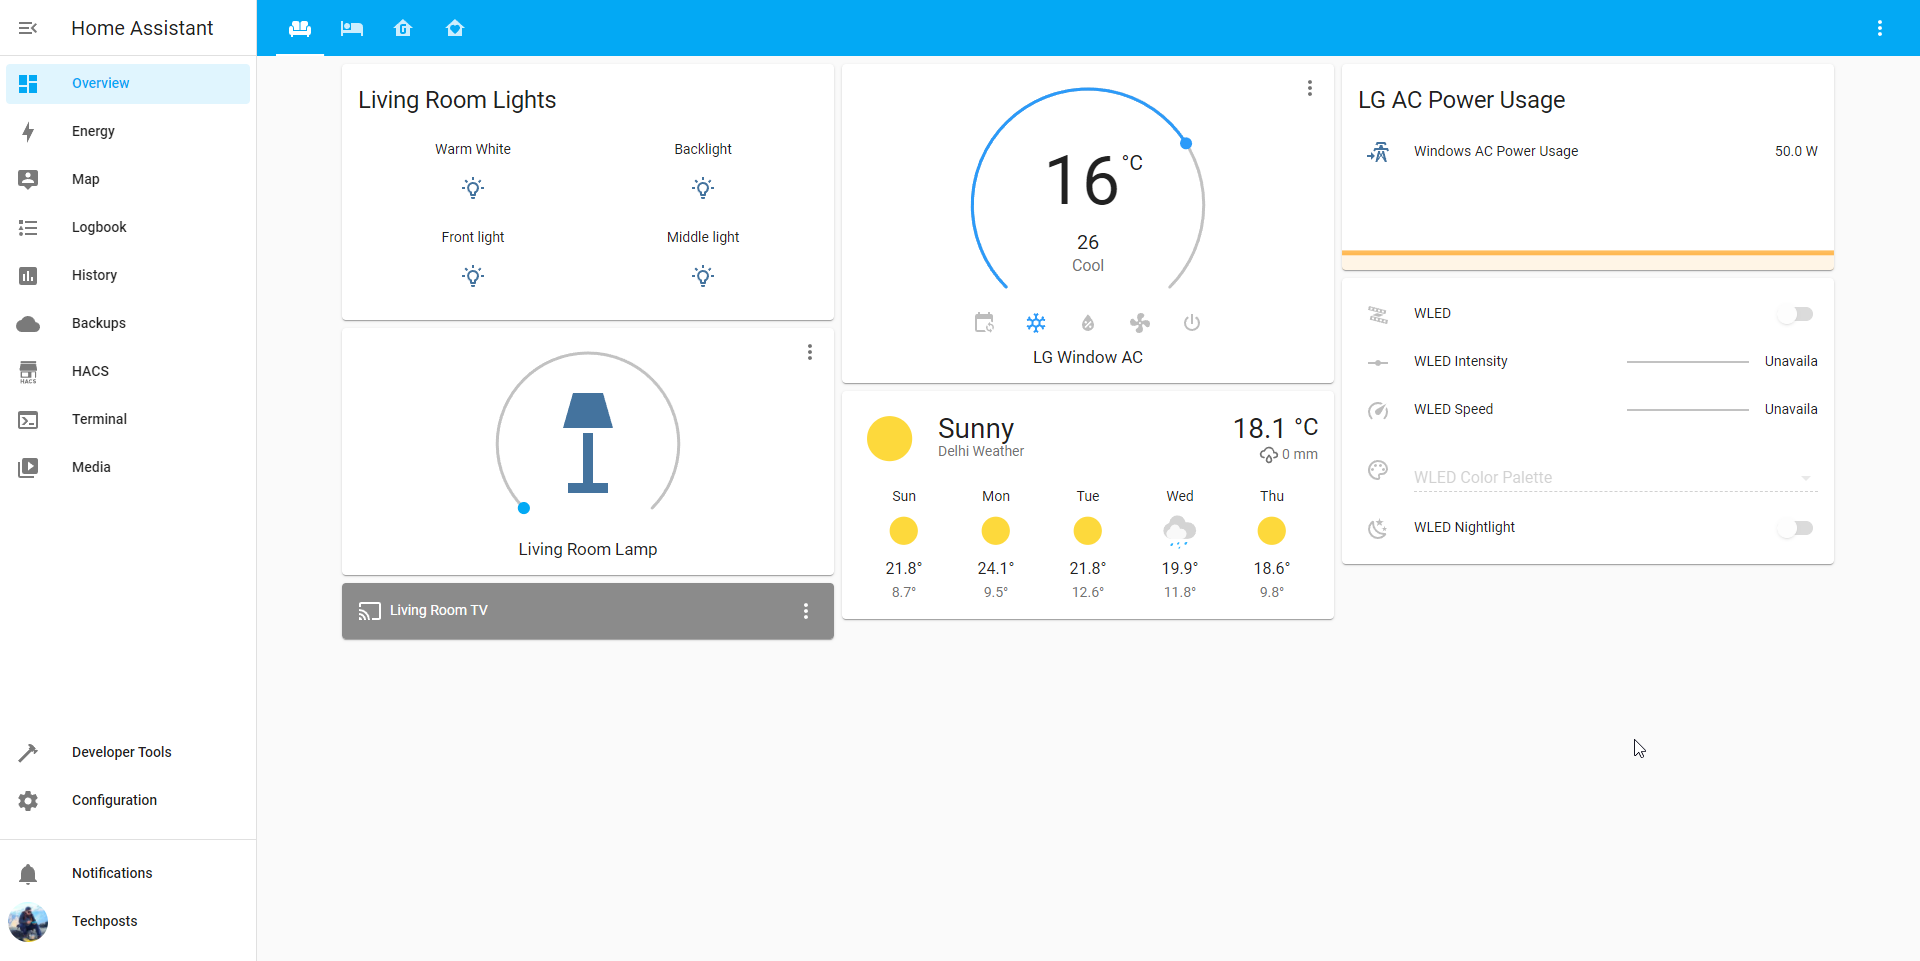Turn on the WLED toggle
1920x961 pixels.
(x=1796, y=314)
